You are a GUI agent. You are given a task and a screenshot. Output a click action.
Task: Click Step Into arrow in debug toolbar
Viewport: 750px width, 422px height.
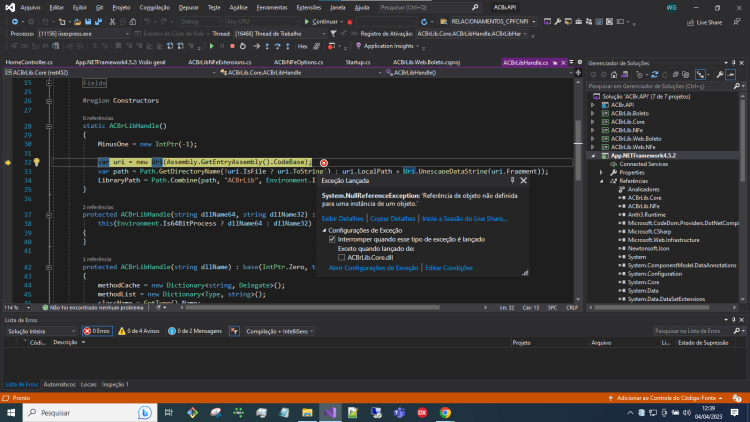pos(267,46)
